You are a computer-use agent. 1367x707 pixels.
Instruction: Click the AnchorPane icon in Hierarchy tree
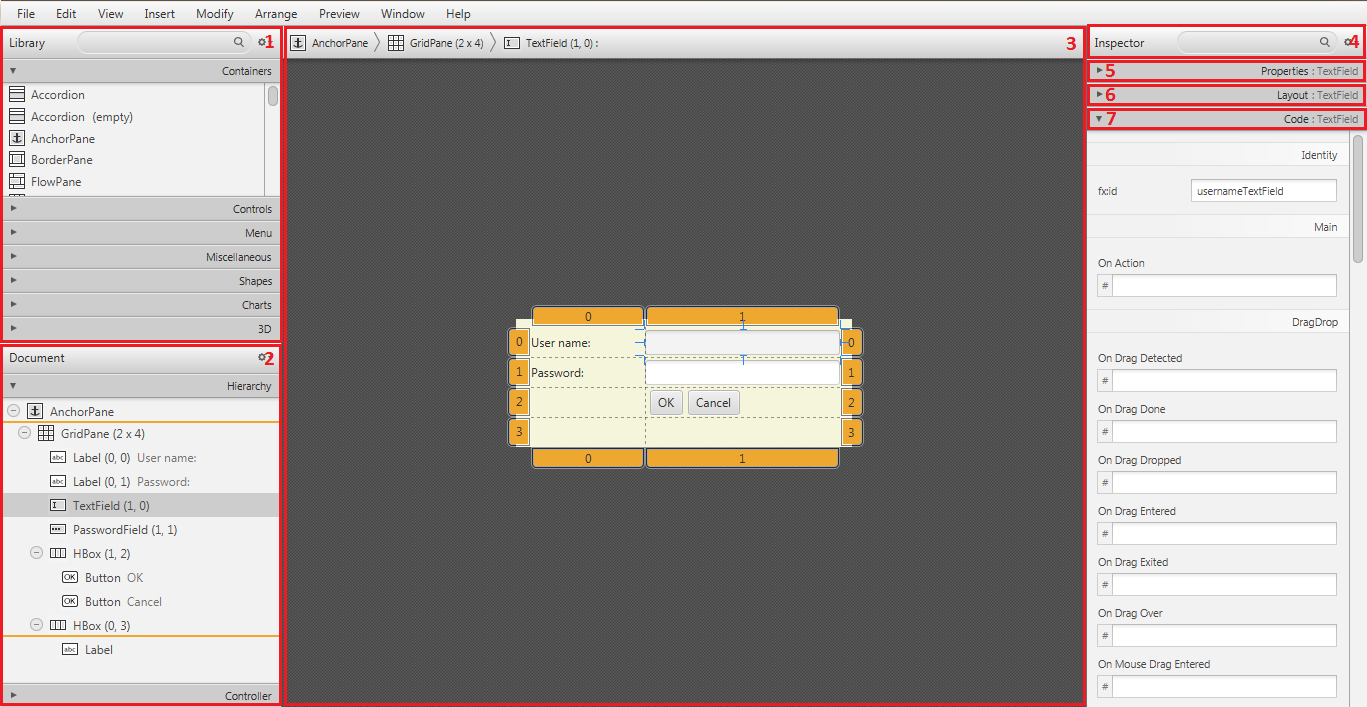tap(36, 411)
